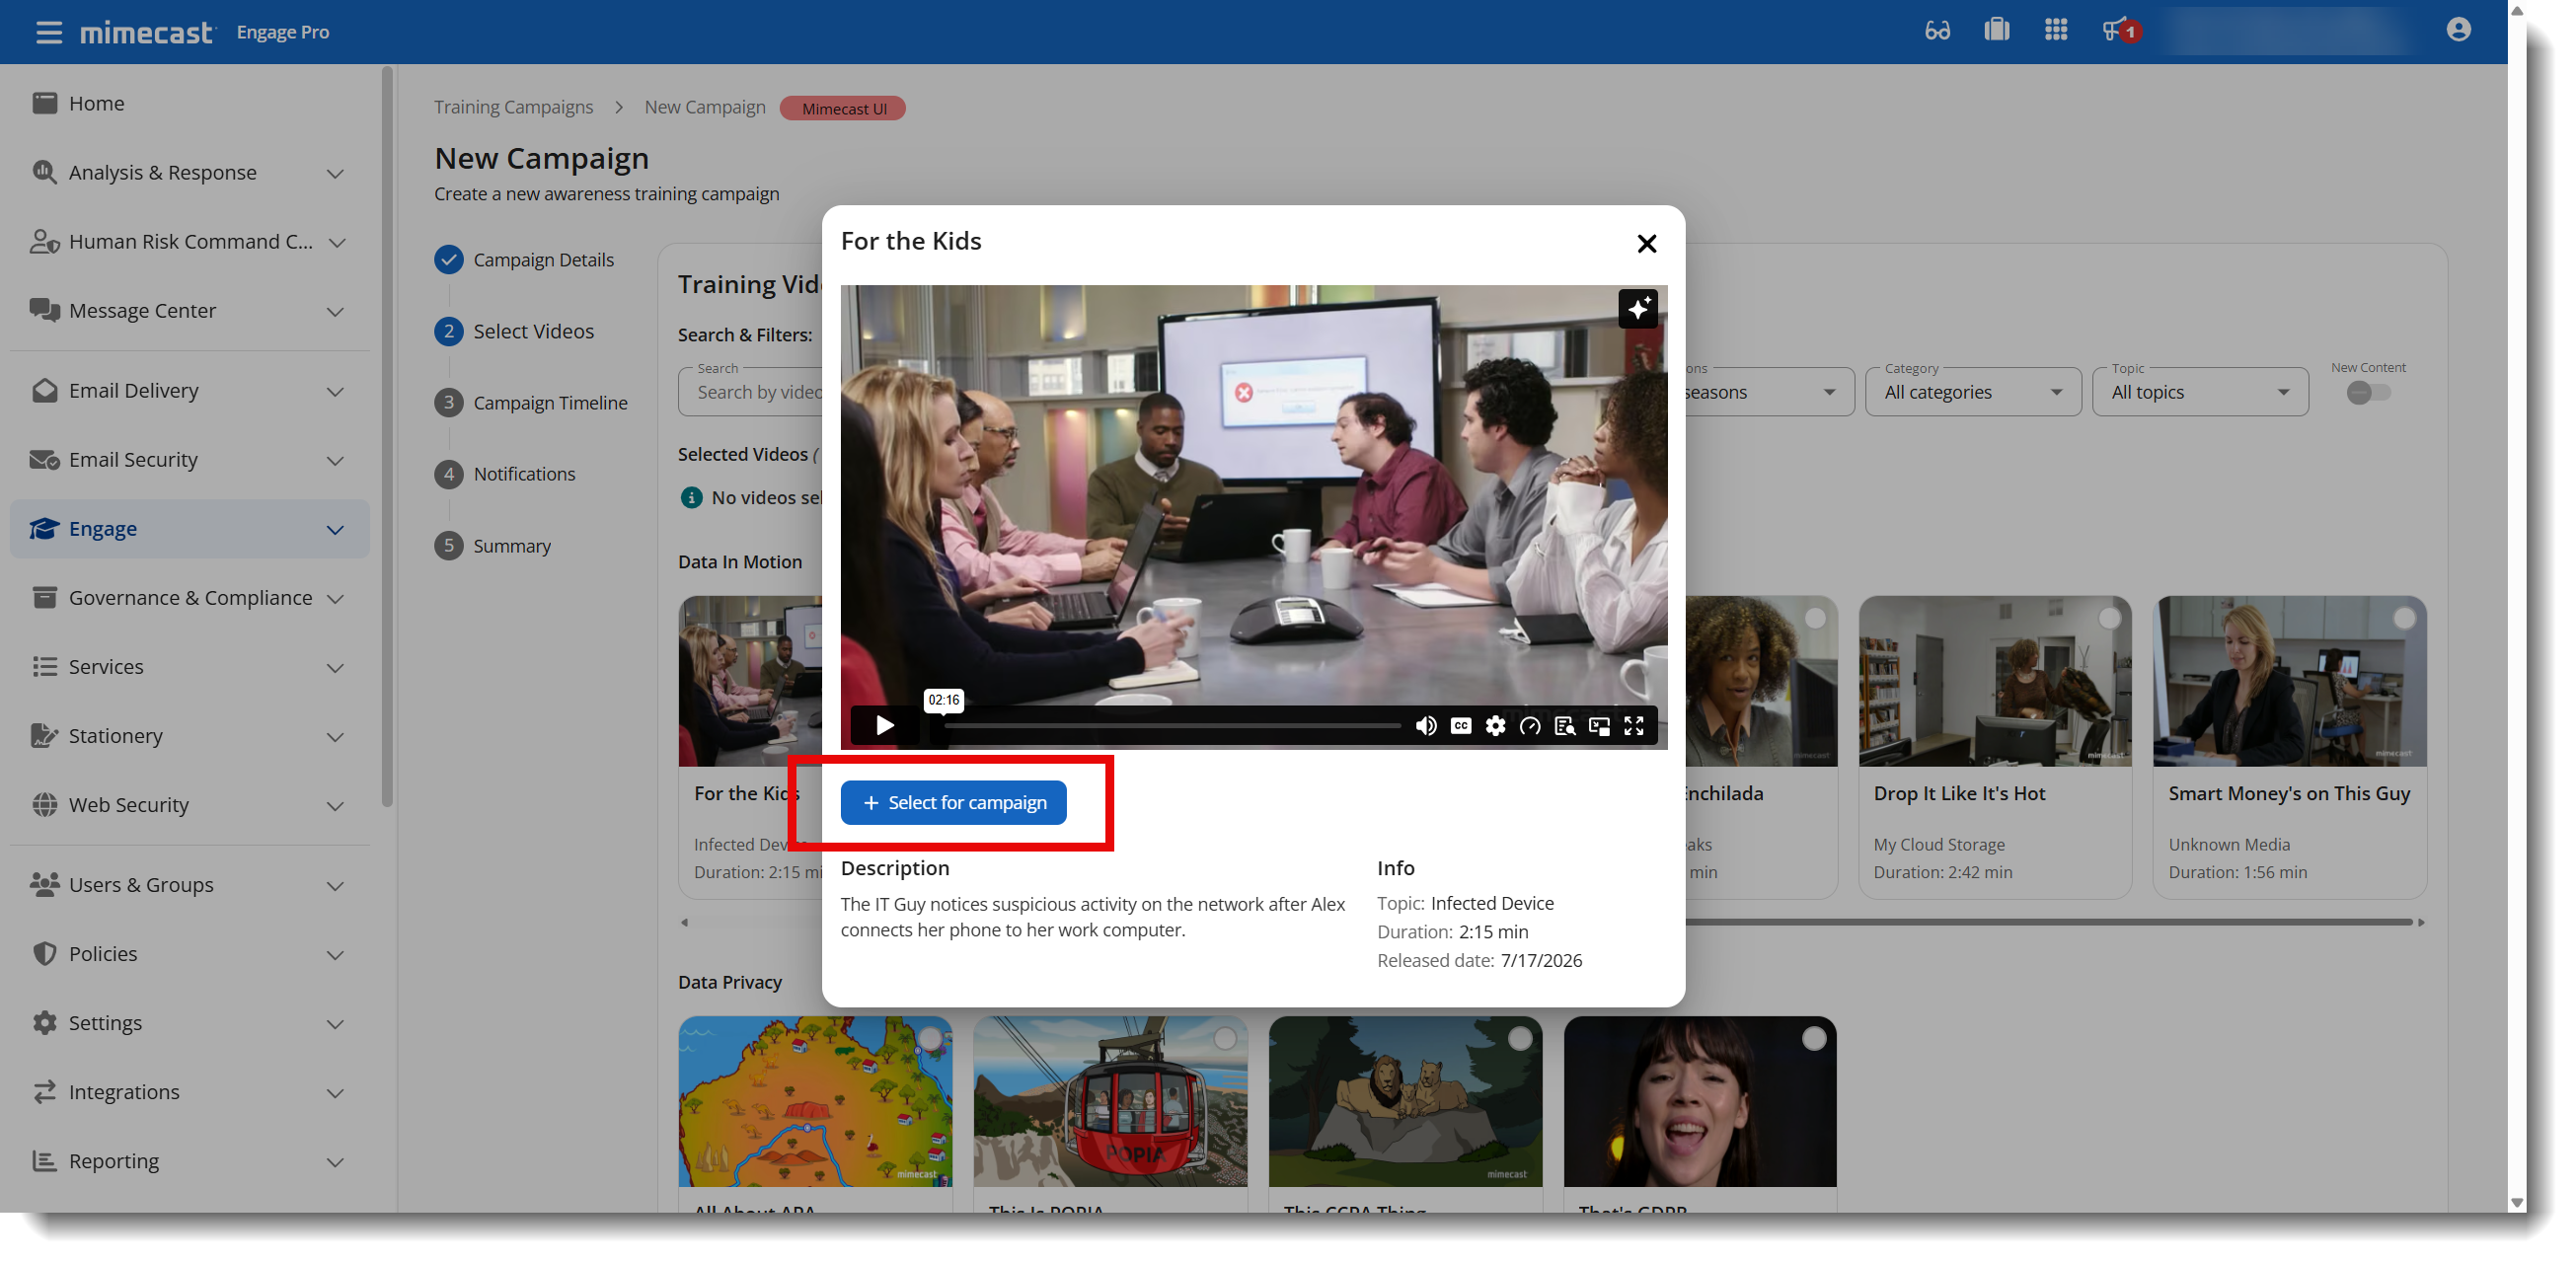Viewport: 2576px width, 1262px height.
Task: Select the This Is POPIA video
Action: coord(1224,1038)
